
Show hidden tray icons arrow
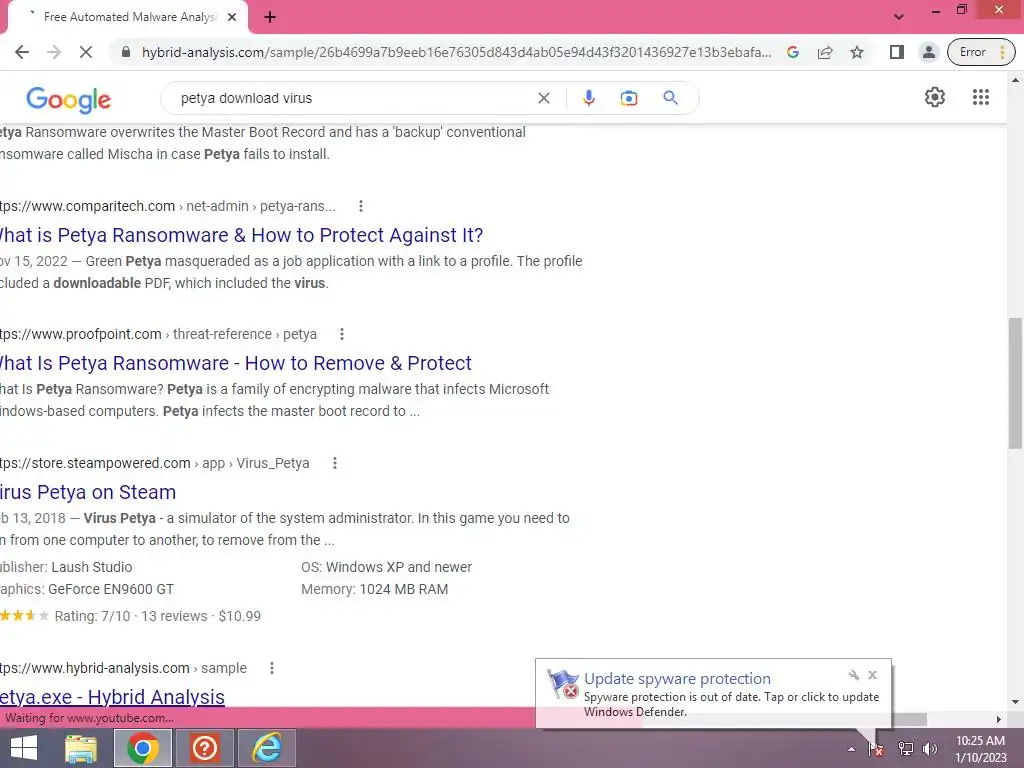tap(851, 749)
